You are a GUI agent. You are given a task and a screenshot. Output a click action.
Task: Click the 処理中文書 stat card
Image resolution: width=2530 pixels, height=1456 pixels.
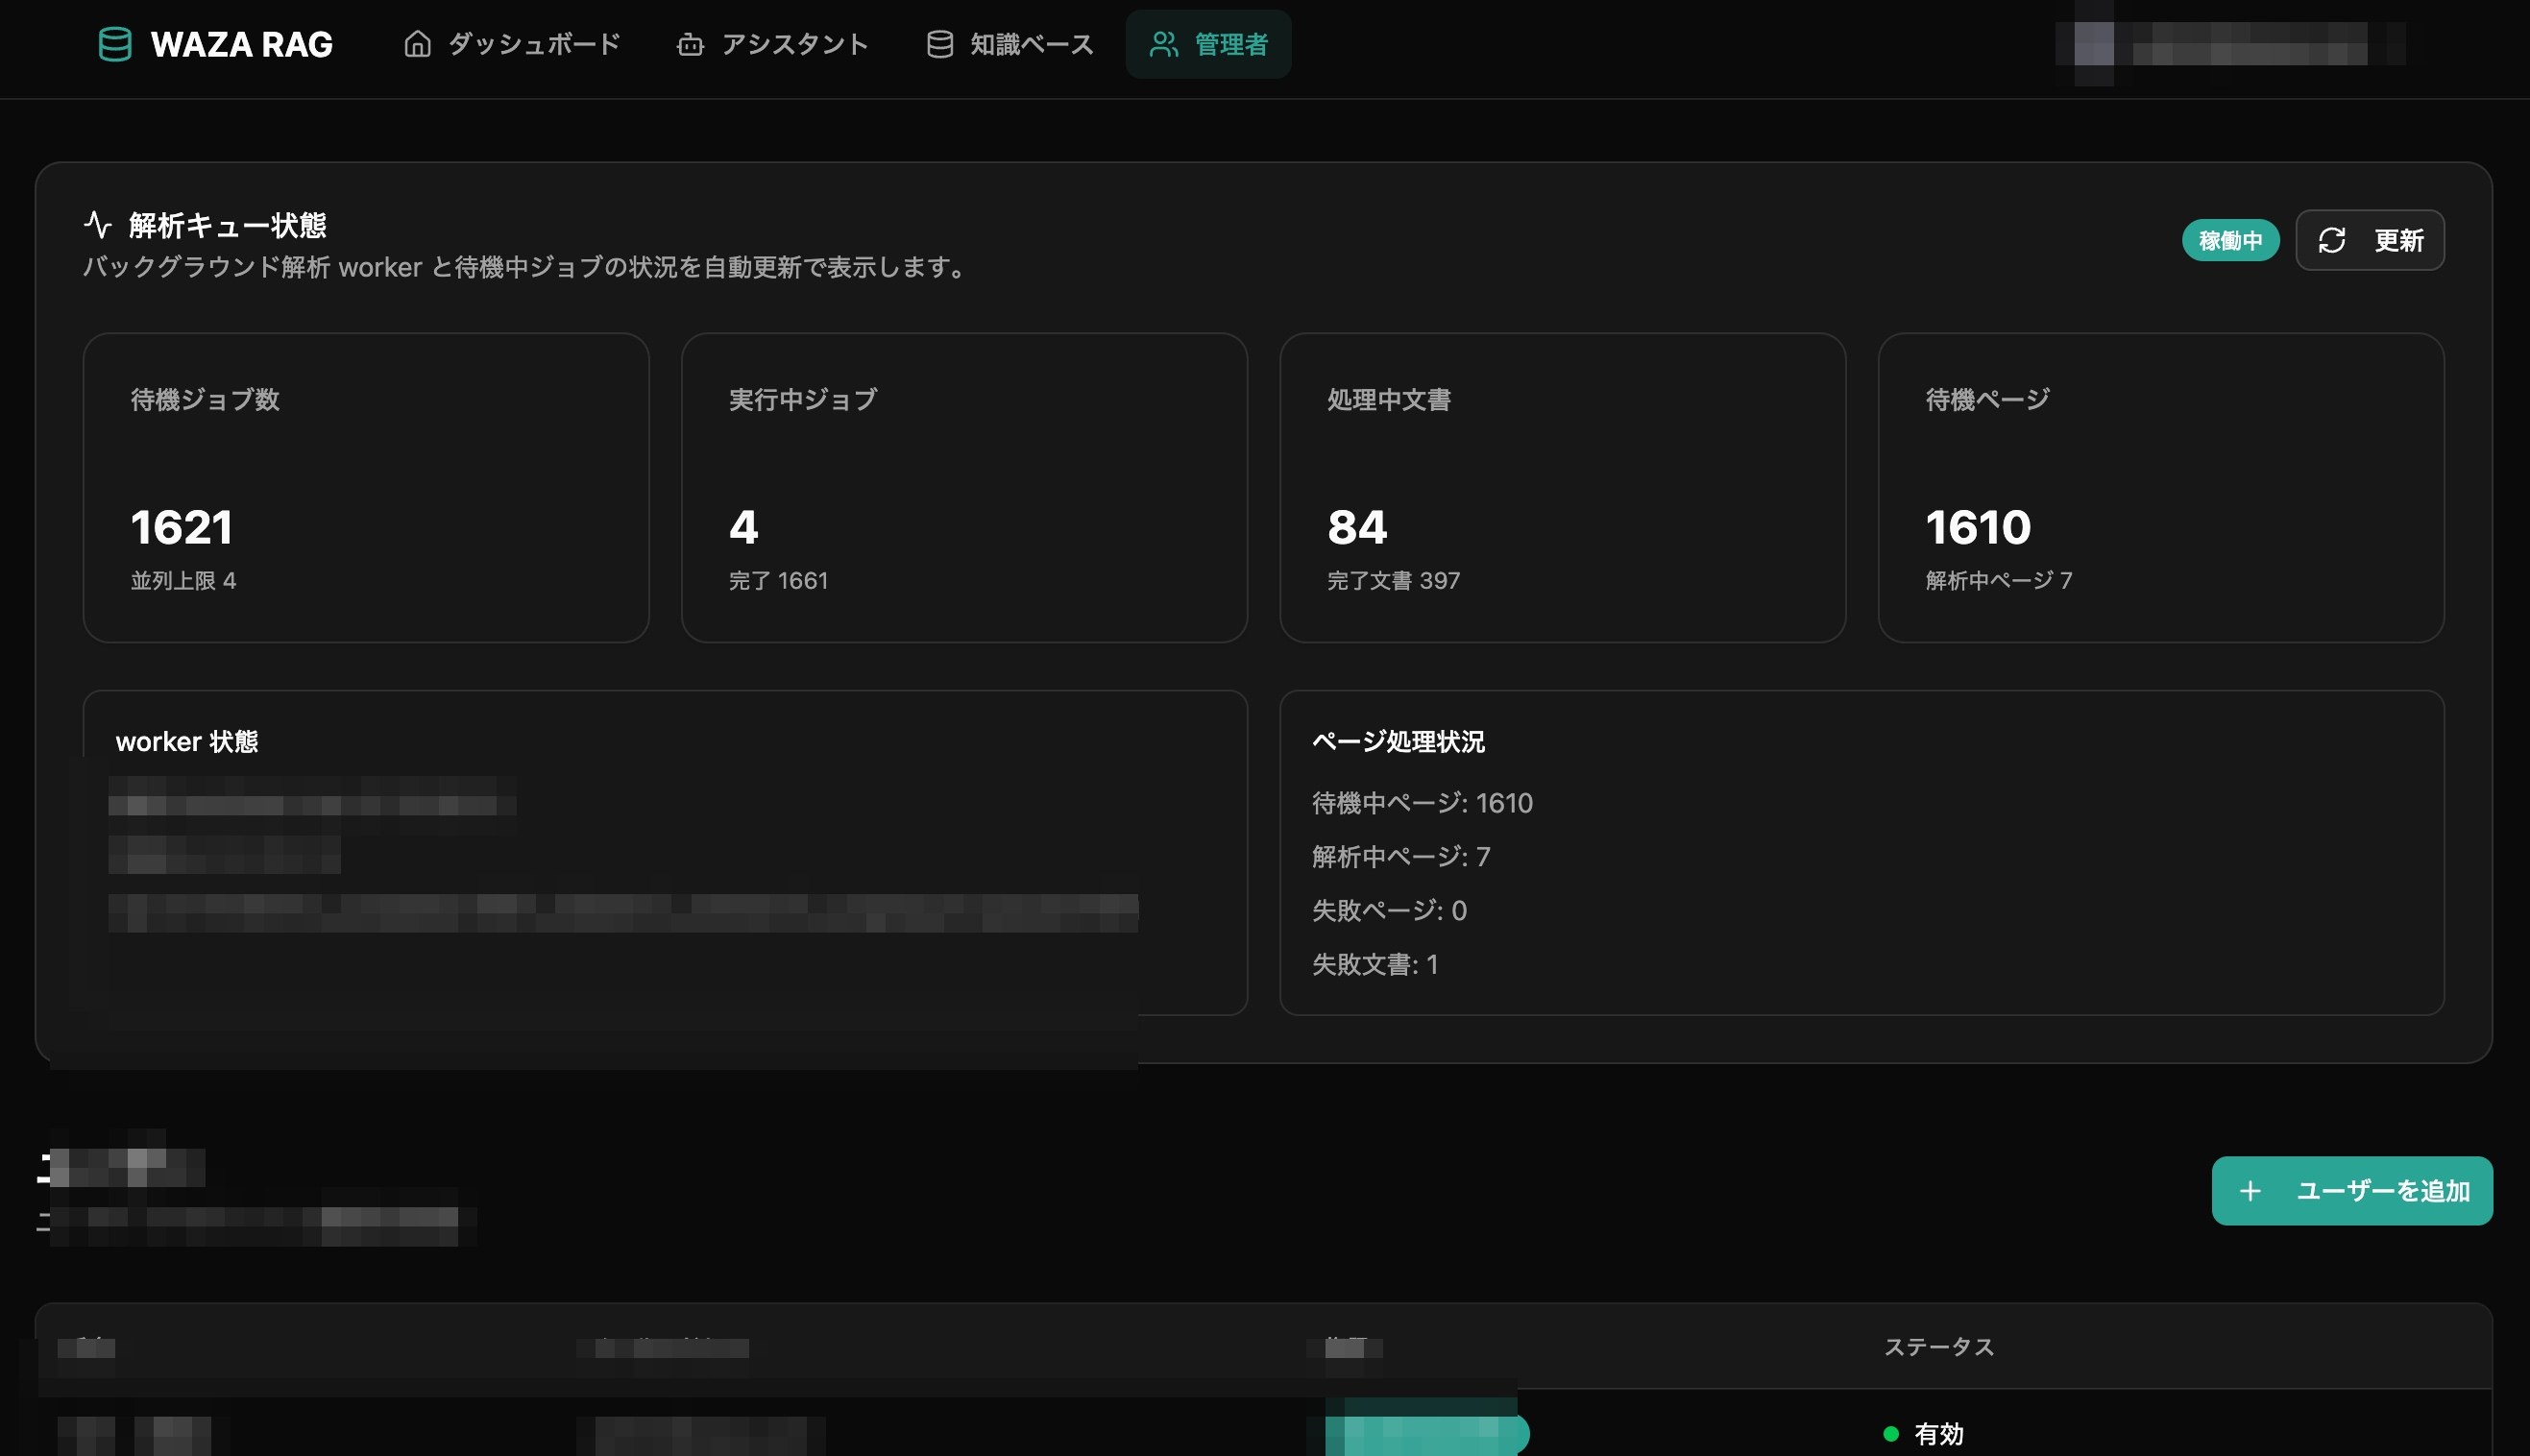pyautogui.click(x=1562, y=487)
